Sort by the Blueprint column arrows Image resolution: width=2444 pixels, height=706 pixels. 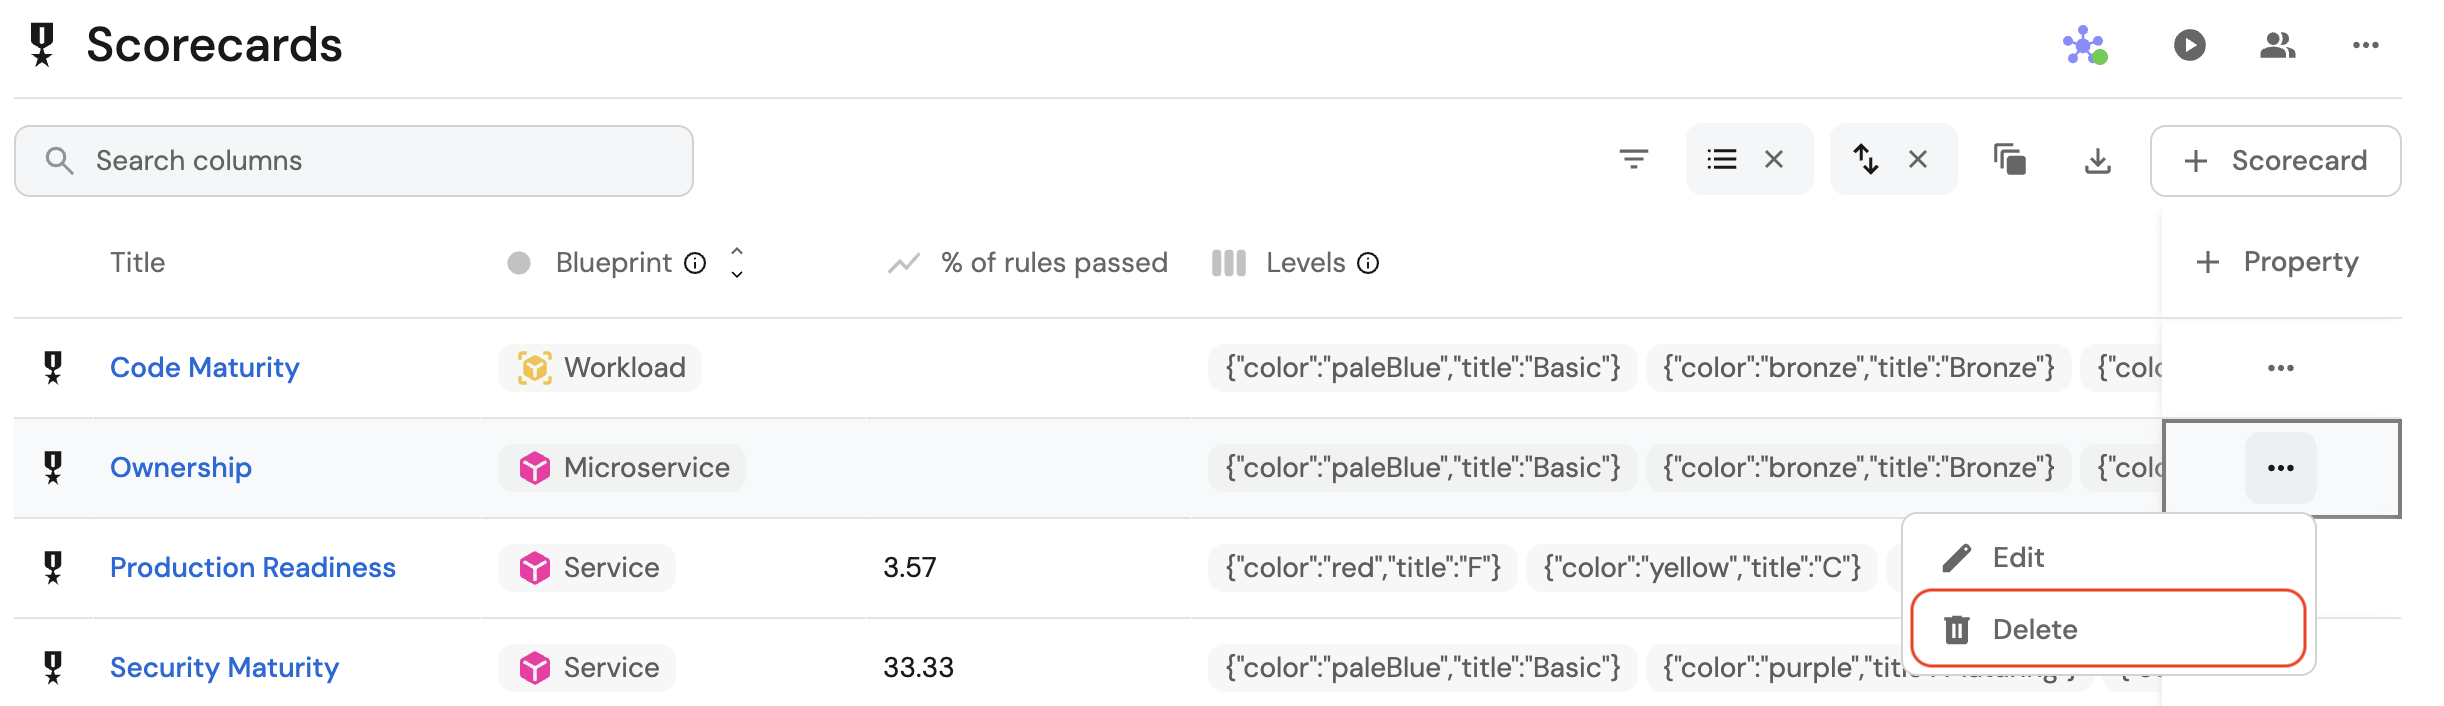pos(737,262)
